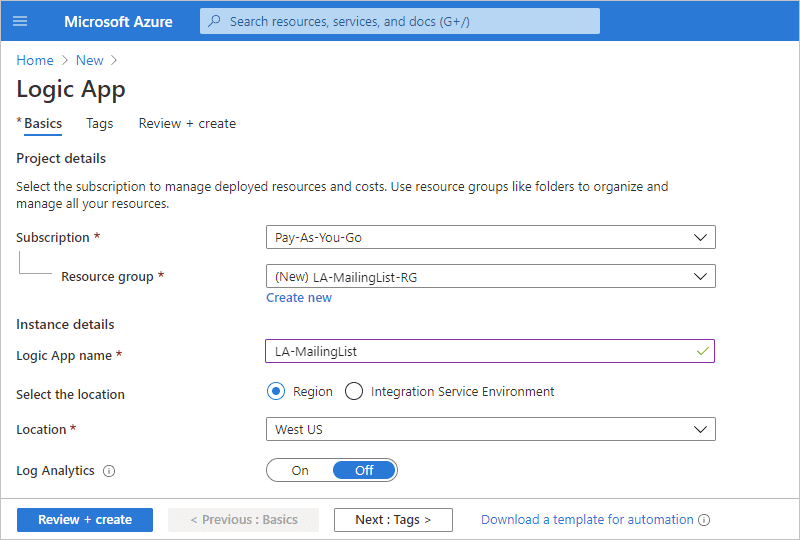Open the Location dropdown showing West US

[491, 429]
